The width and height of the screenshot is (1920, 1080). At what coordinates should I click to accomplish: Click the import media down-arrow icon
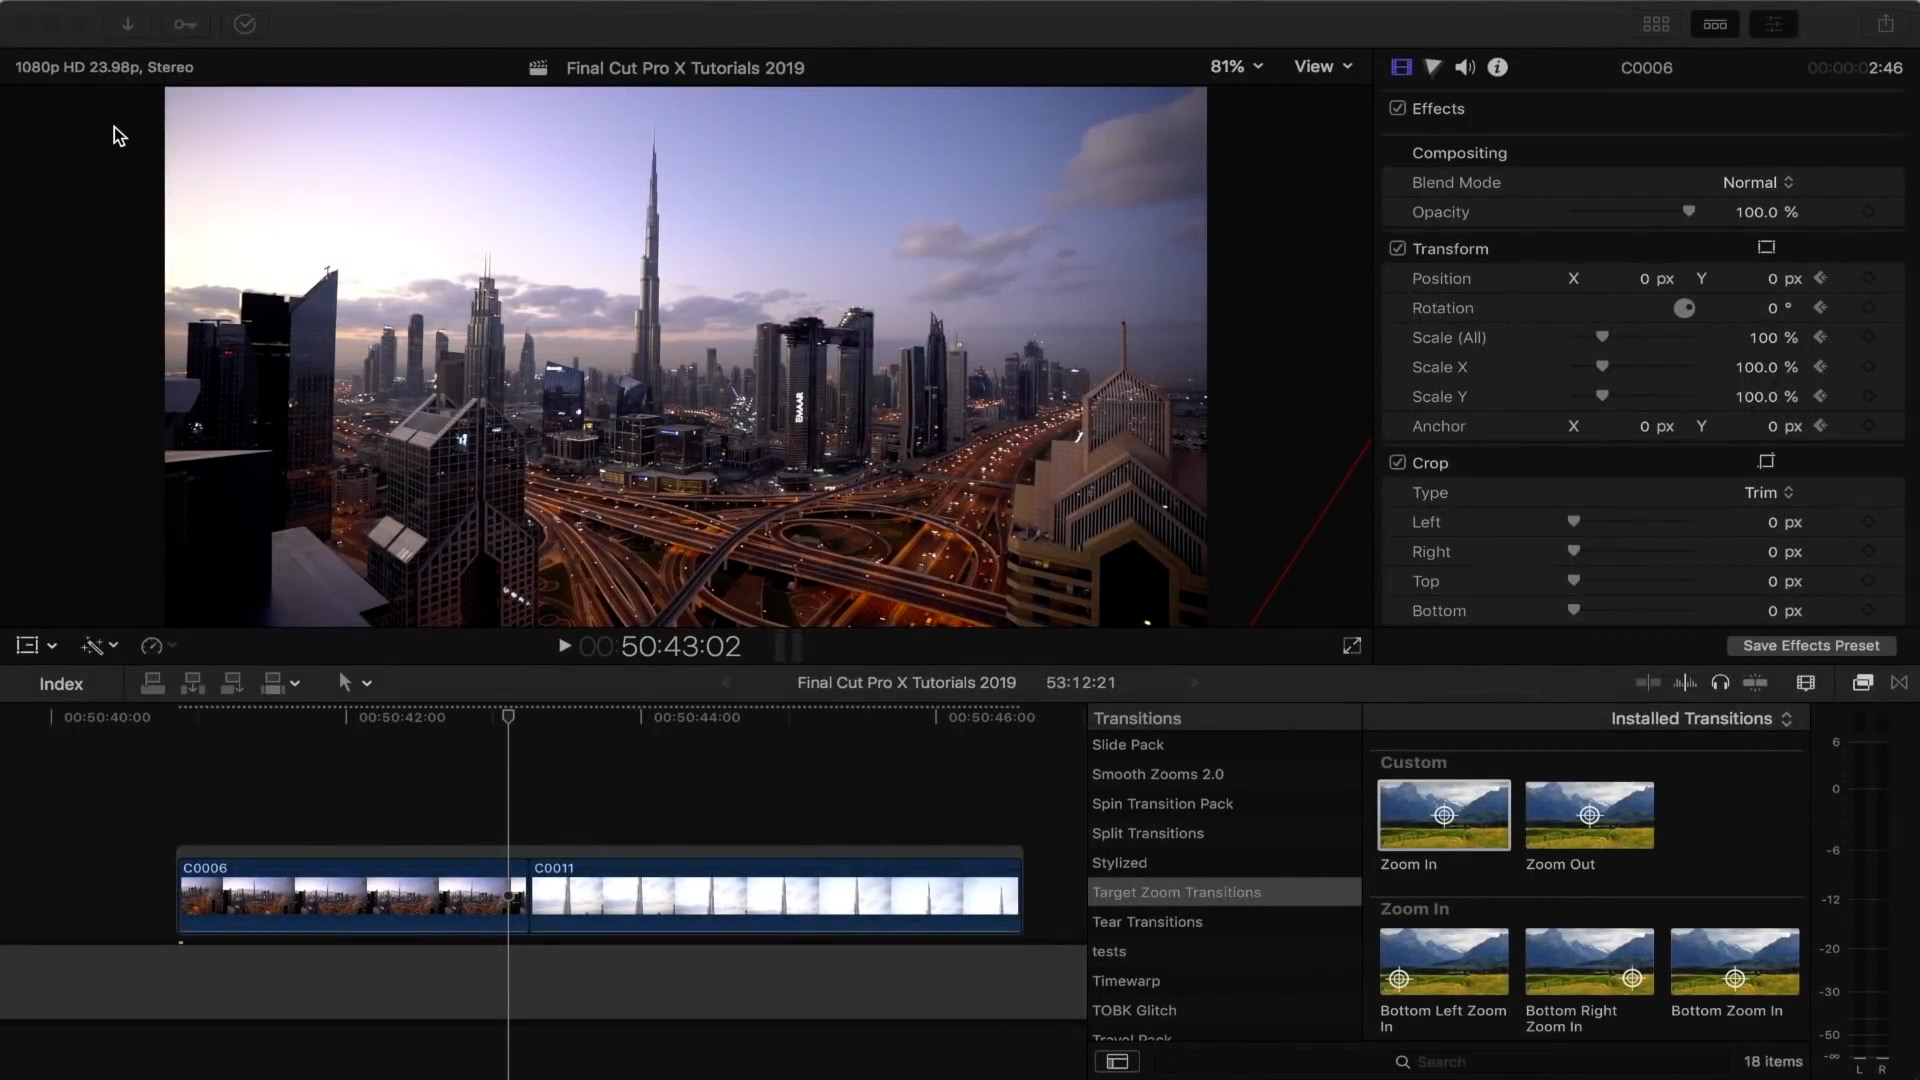pos(128,24)
